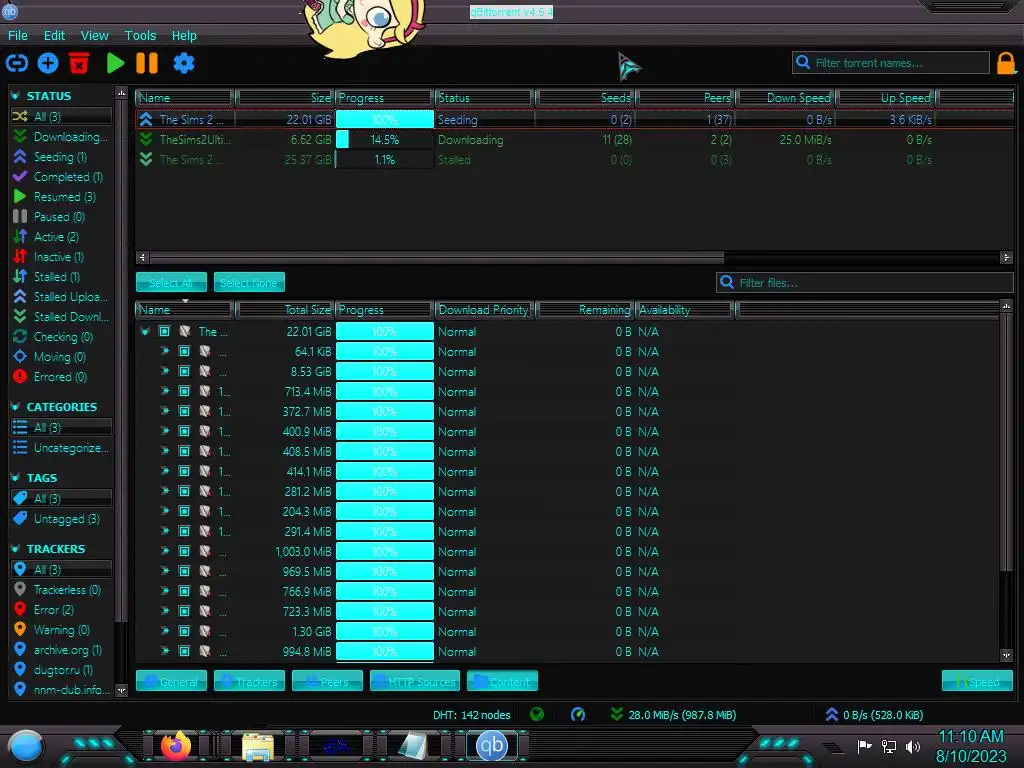Click the connection status globe icon
1024x768 pixels.
[x=537, y=714]
